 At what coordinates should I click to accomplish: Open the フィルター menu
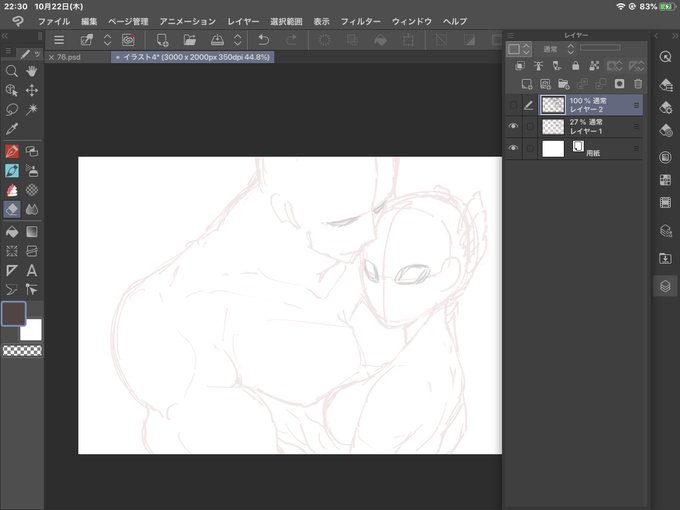[x=360, y=22]
